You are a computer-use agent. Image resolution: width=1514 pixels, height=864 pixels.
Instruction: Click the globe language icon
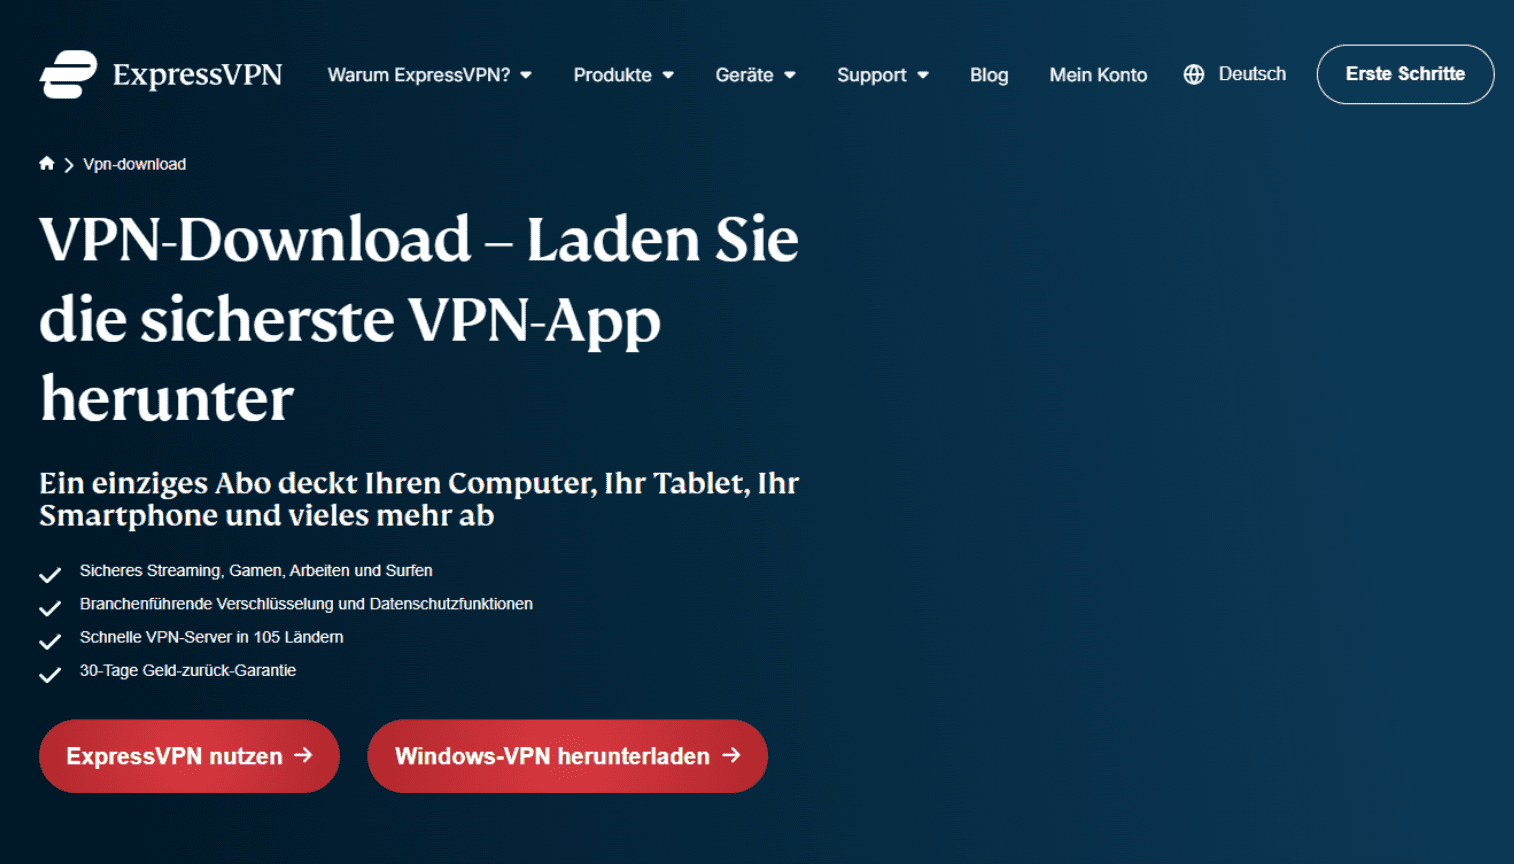[1194, 74]
